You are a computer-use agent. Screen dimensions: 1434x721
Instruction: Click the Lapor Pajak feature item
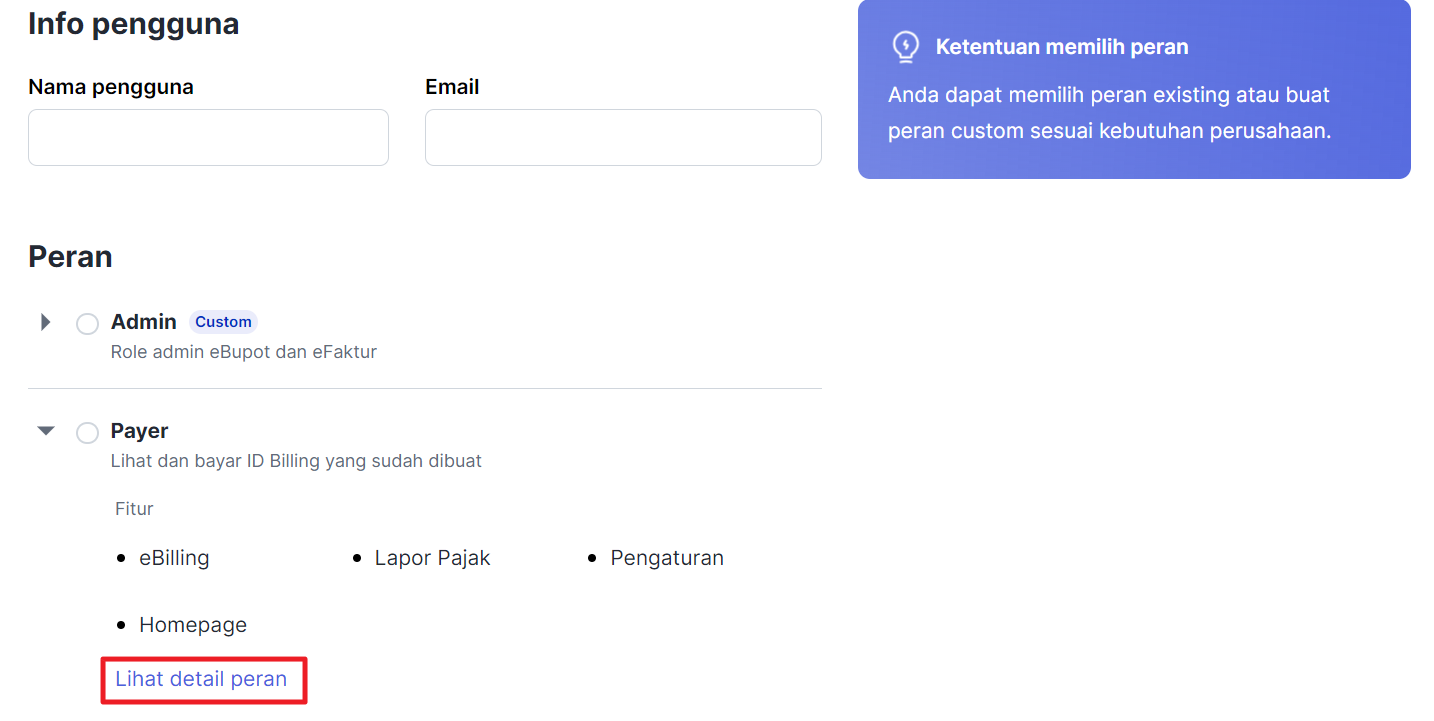pos(432,558)
